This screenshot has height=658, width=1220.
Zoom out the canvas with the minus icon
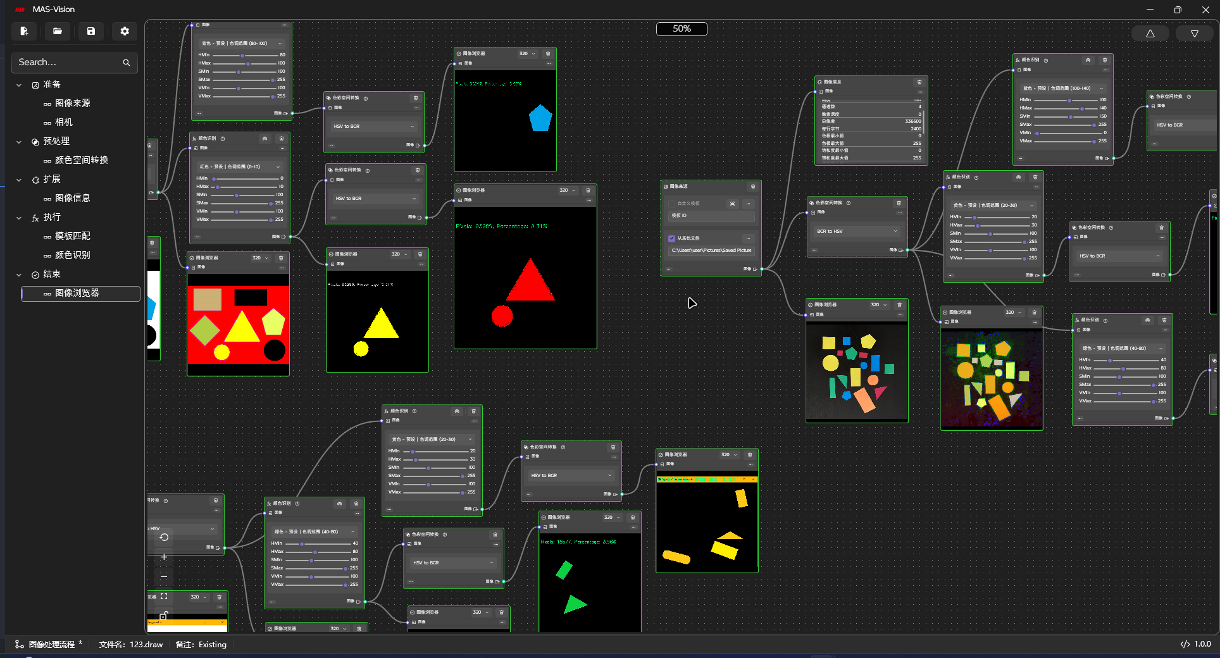click(x=164, y=577)
